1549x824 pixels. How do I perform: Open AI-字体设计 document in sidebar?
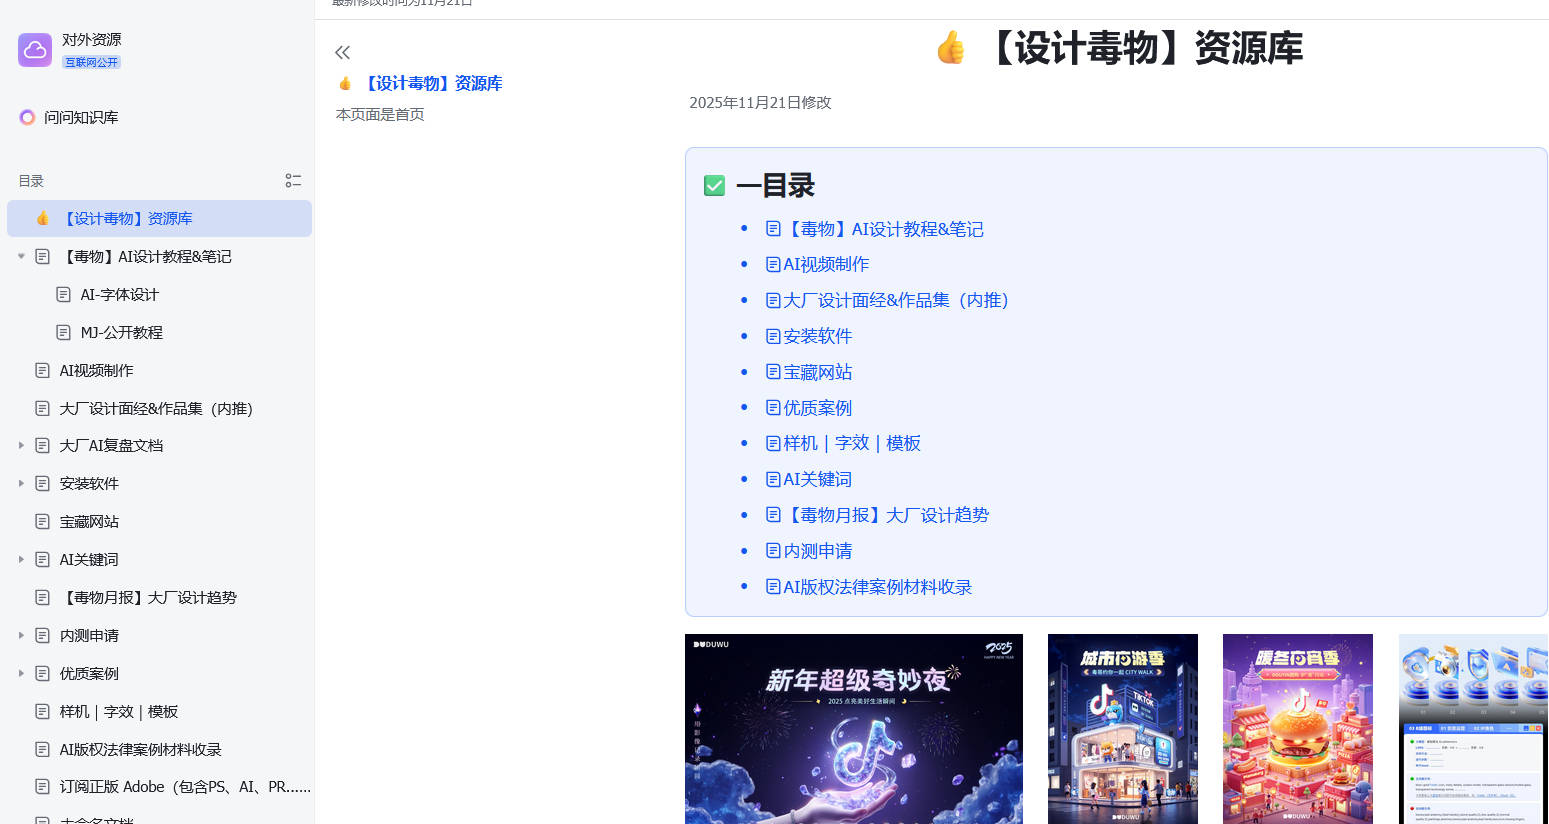(x=119, y=294)
